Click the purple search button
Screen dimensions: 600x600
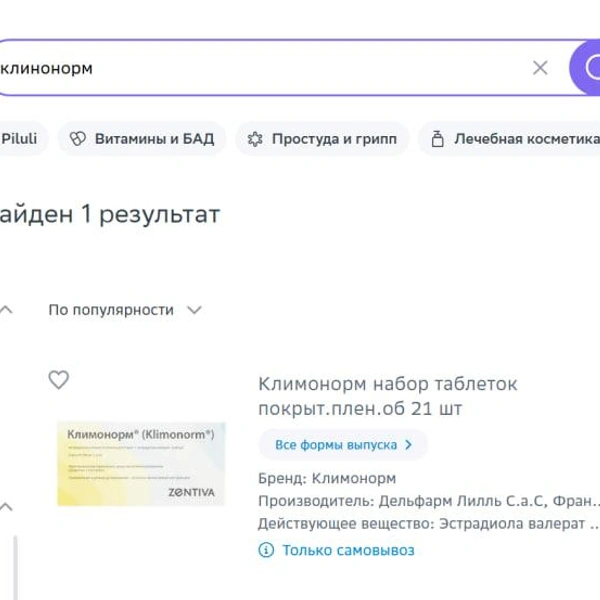coord(585,68)
